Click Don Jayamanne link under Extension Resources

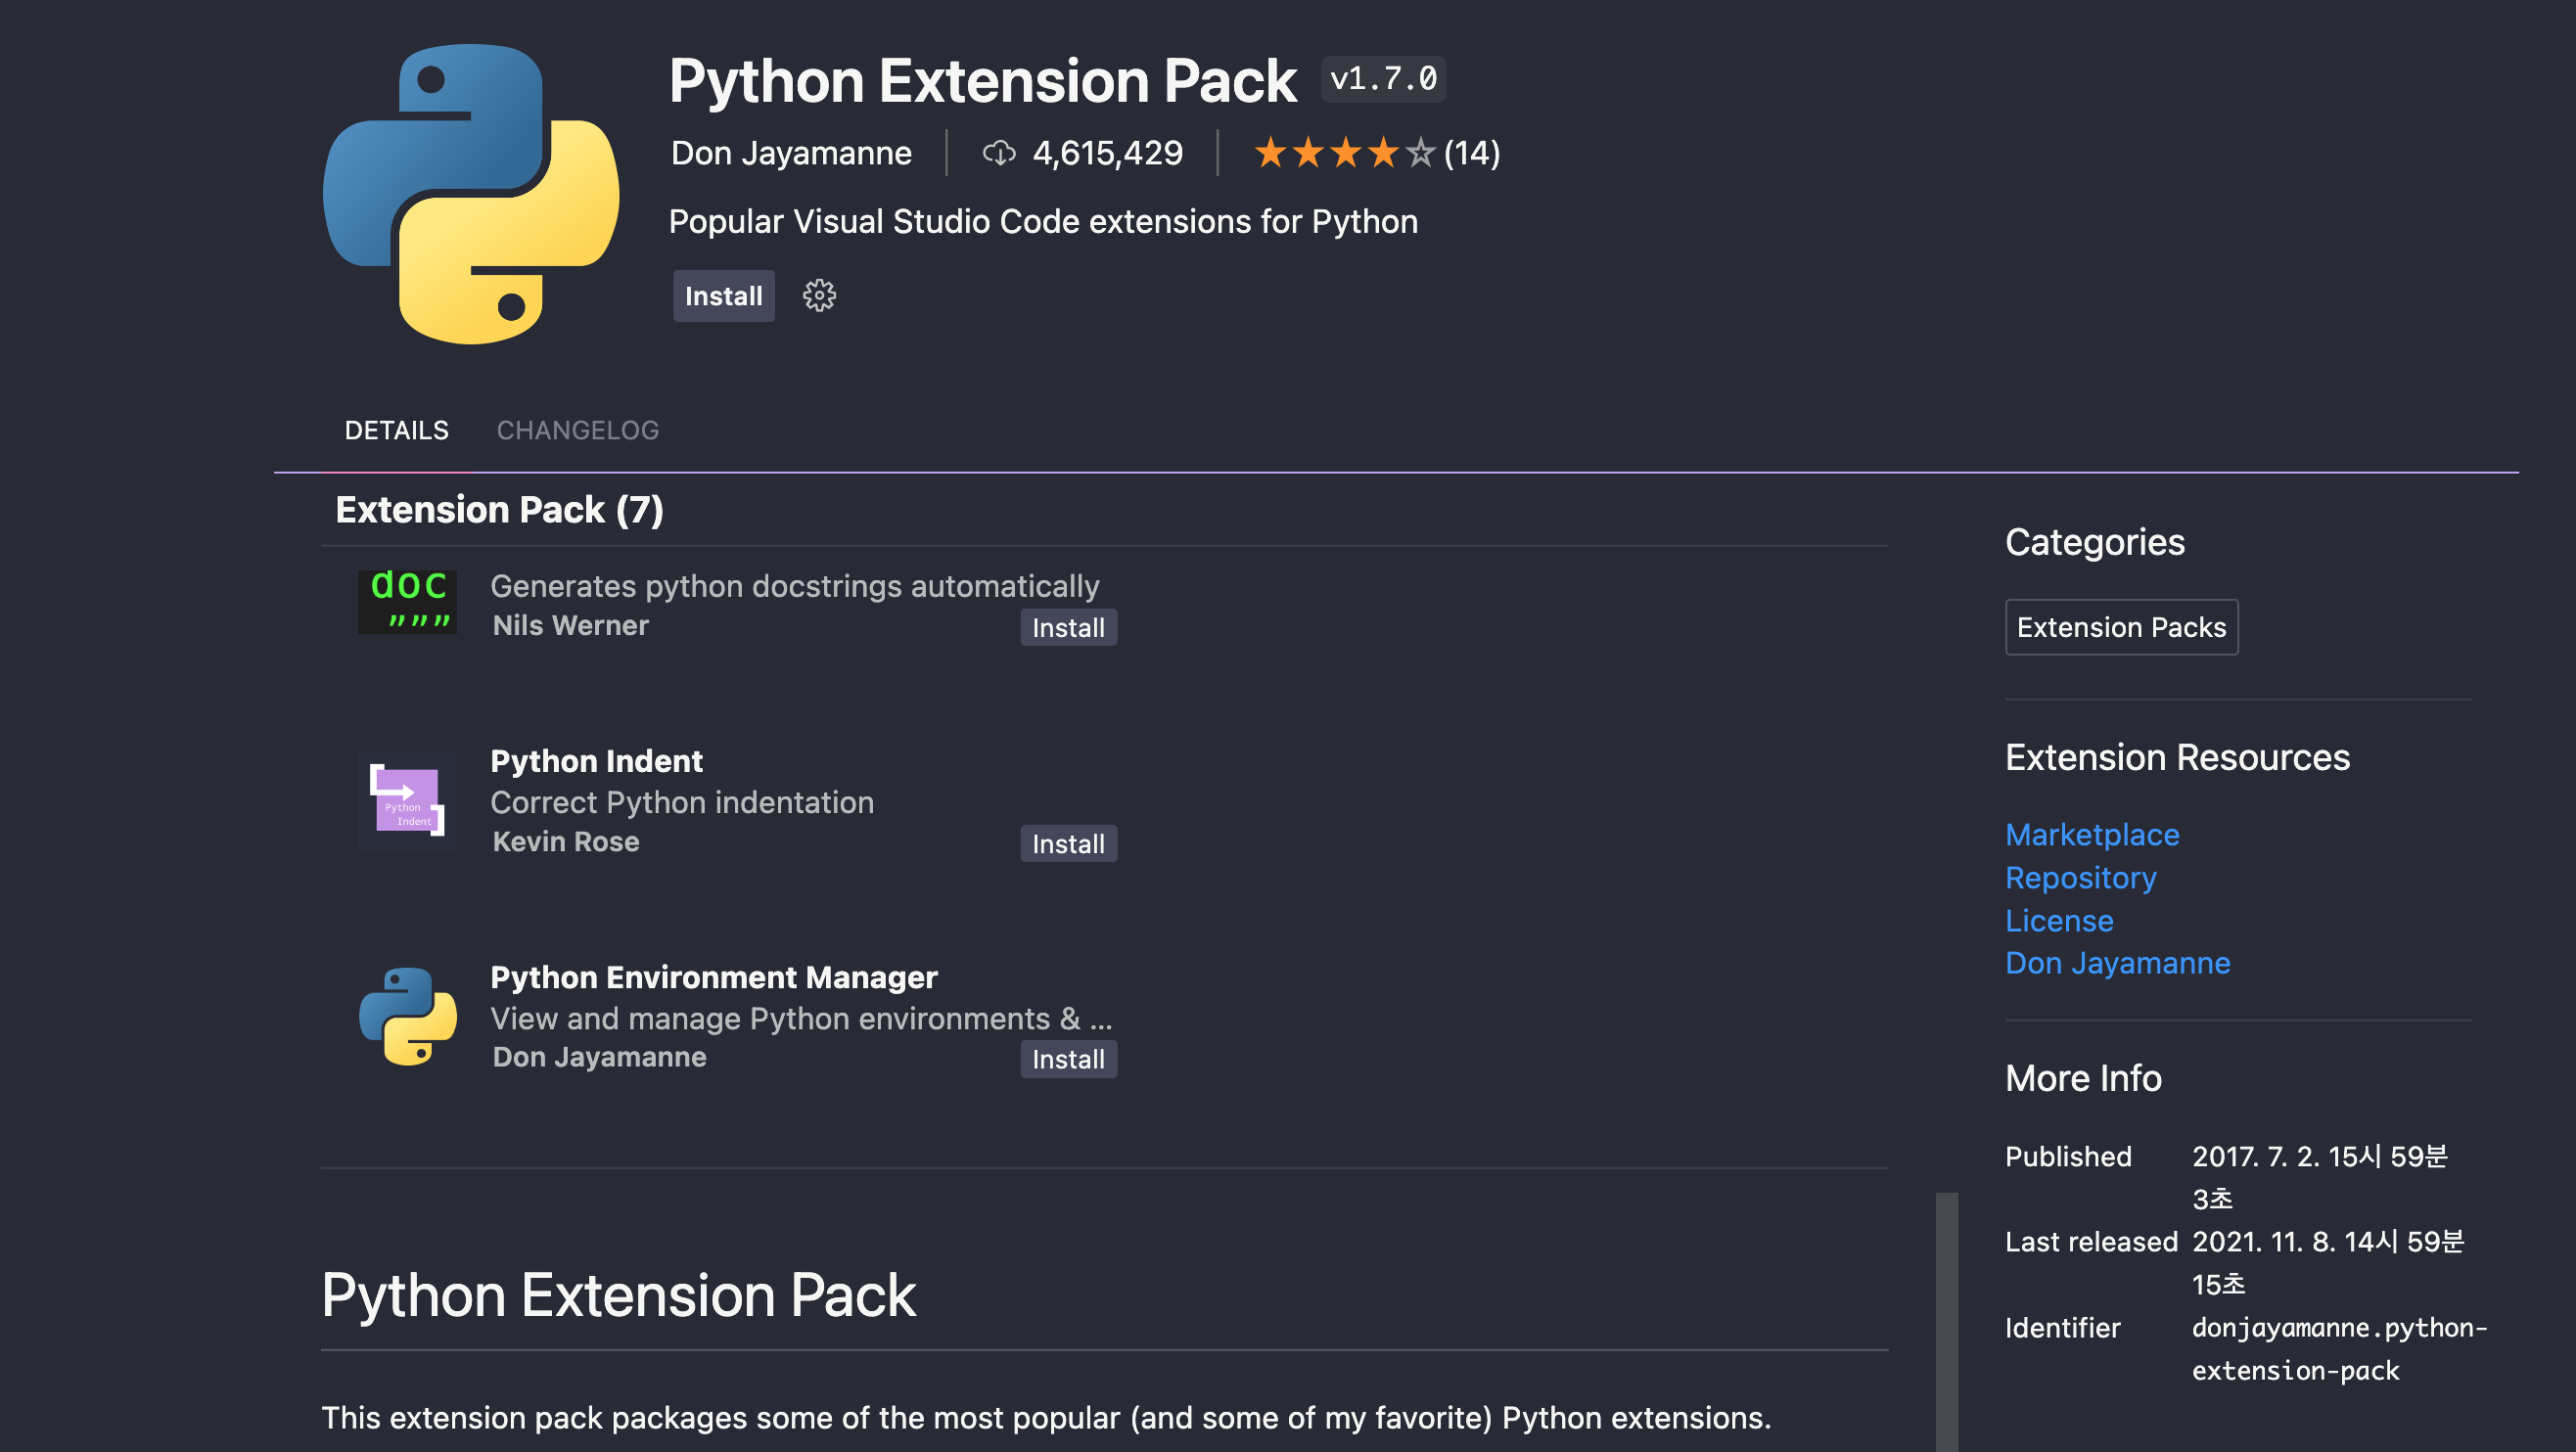[2117, 963]
